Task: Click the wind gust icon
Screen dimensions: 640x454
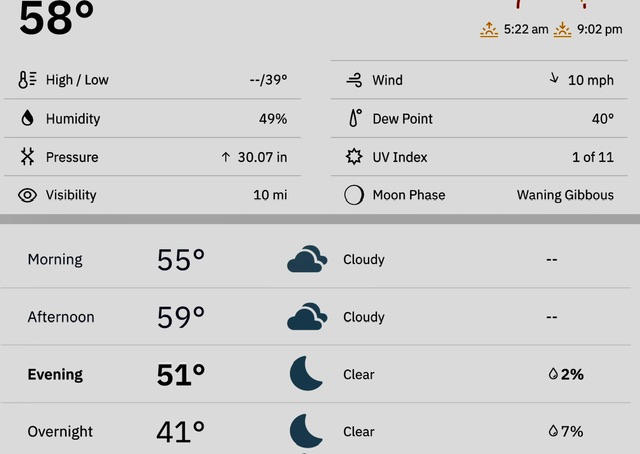Action: 354,80
